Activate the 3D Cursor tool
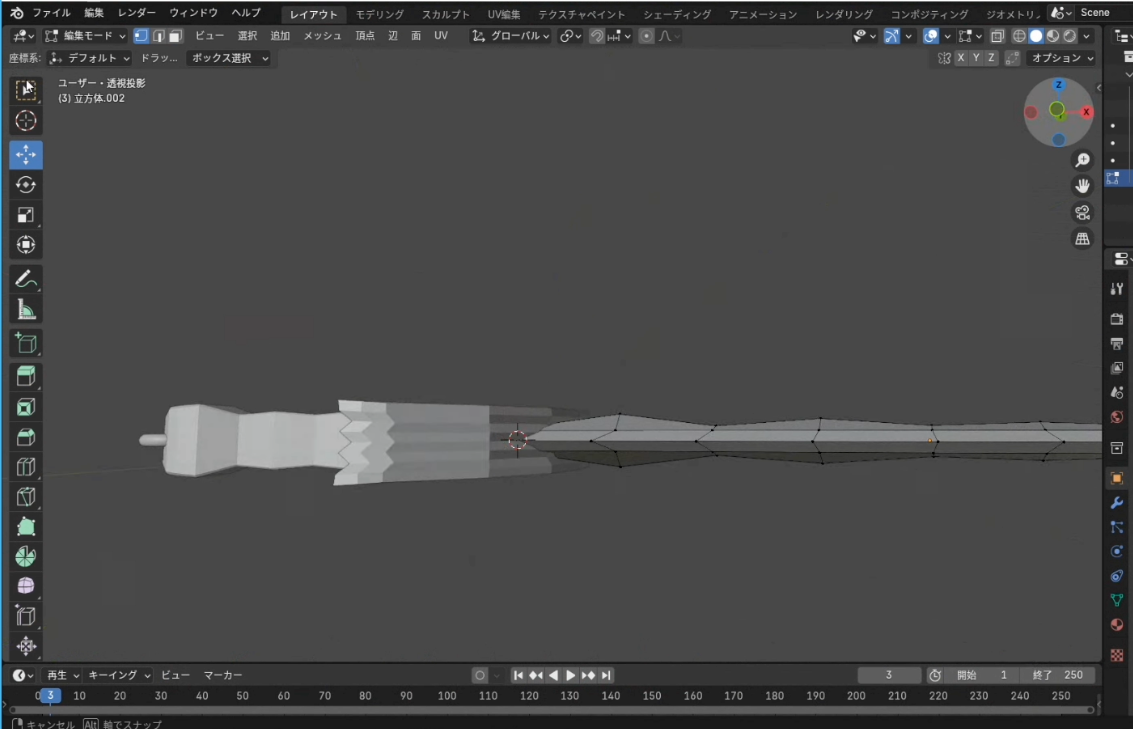This screenshot has height=729, width=1133. [26, 121]
